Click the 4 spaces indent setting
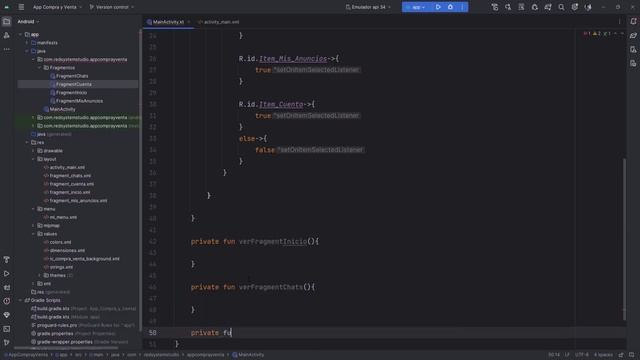The width and height of the screenshot is (640, 360). click(603, 355)
